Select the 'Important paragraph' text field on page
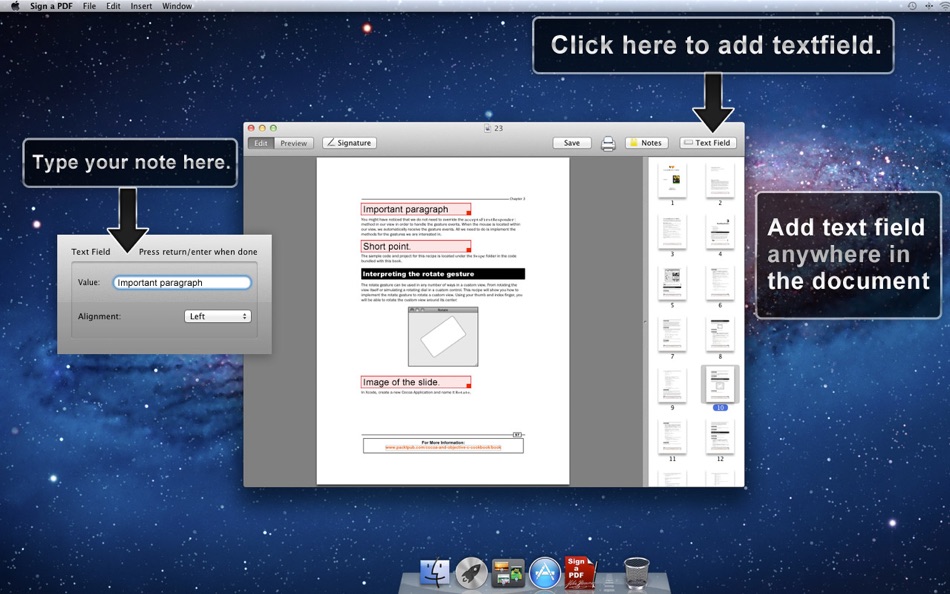Screen dimensions: 950x594 pos(416,209)
